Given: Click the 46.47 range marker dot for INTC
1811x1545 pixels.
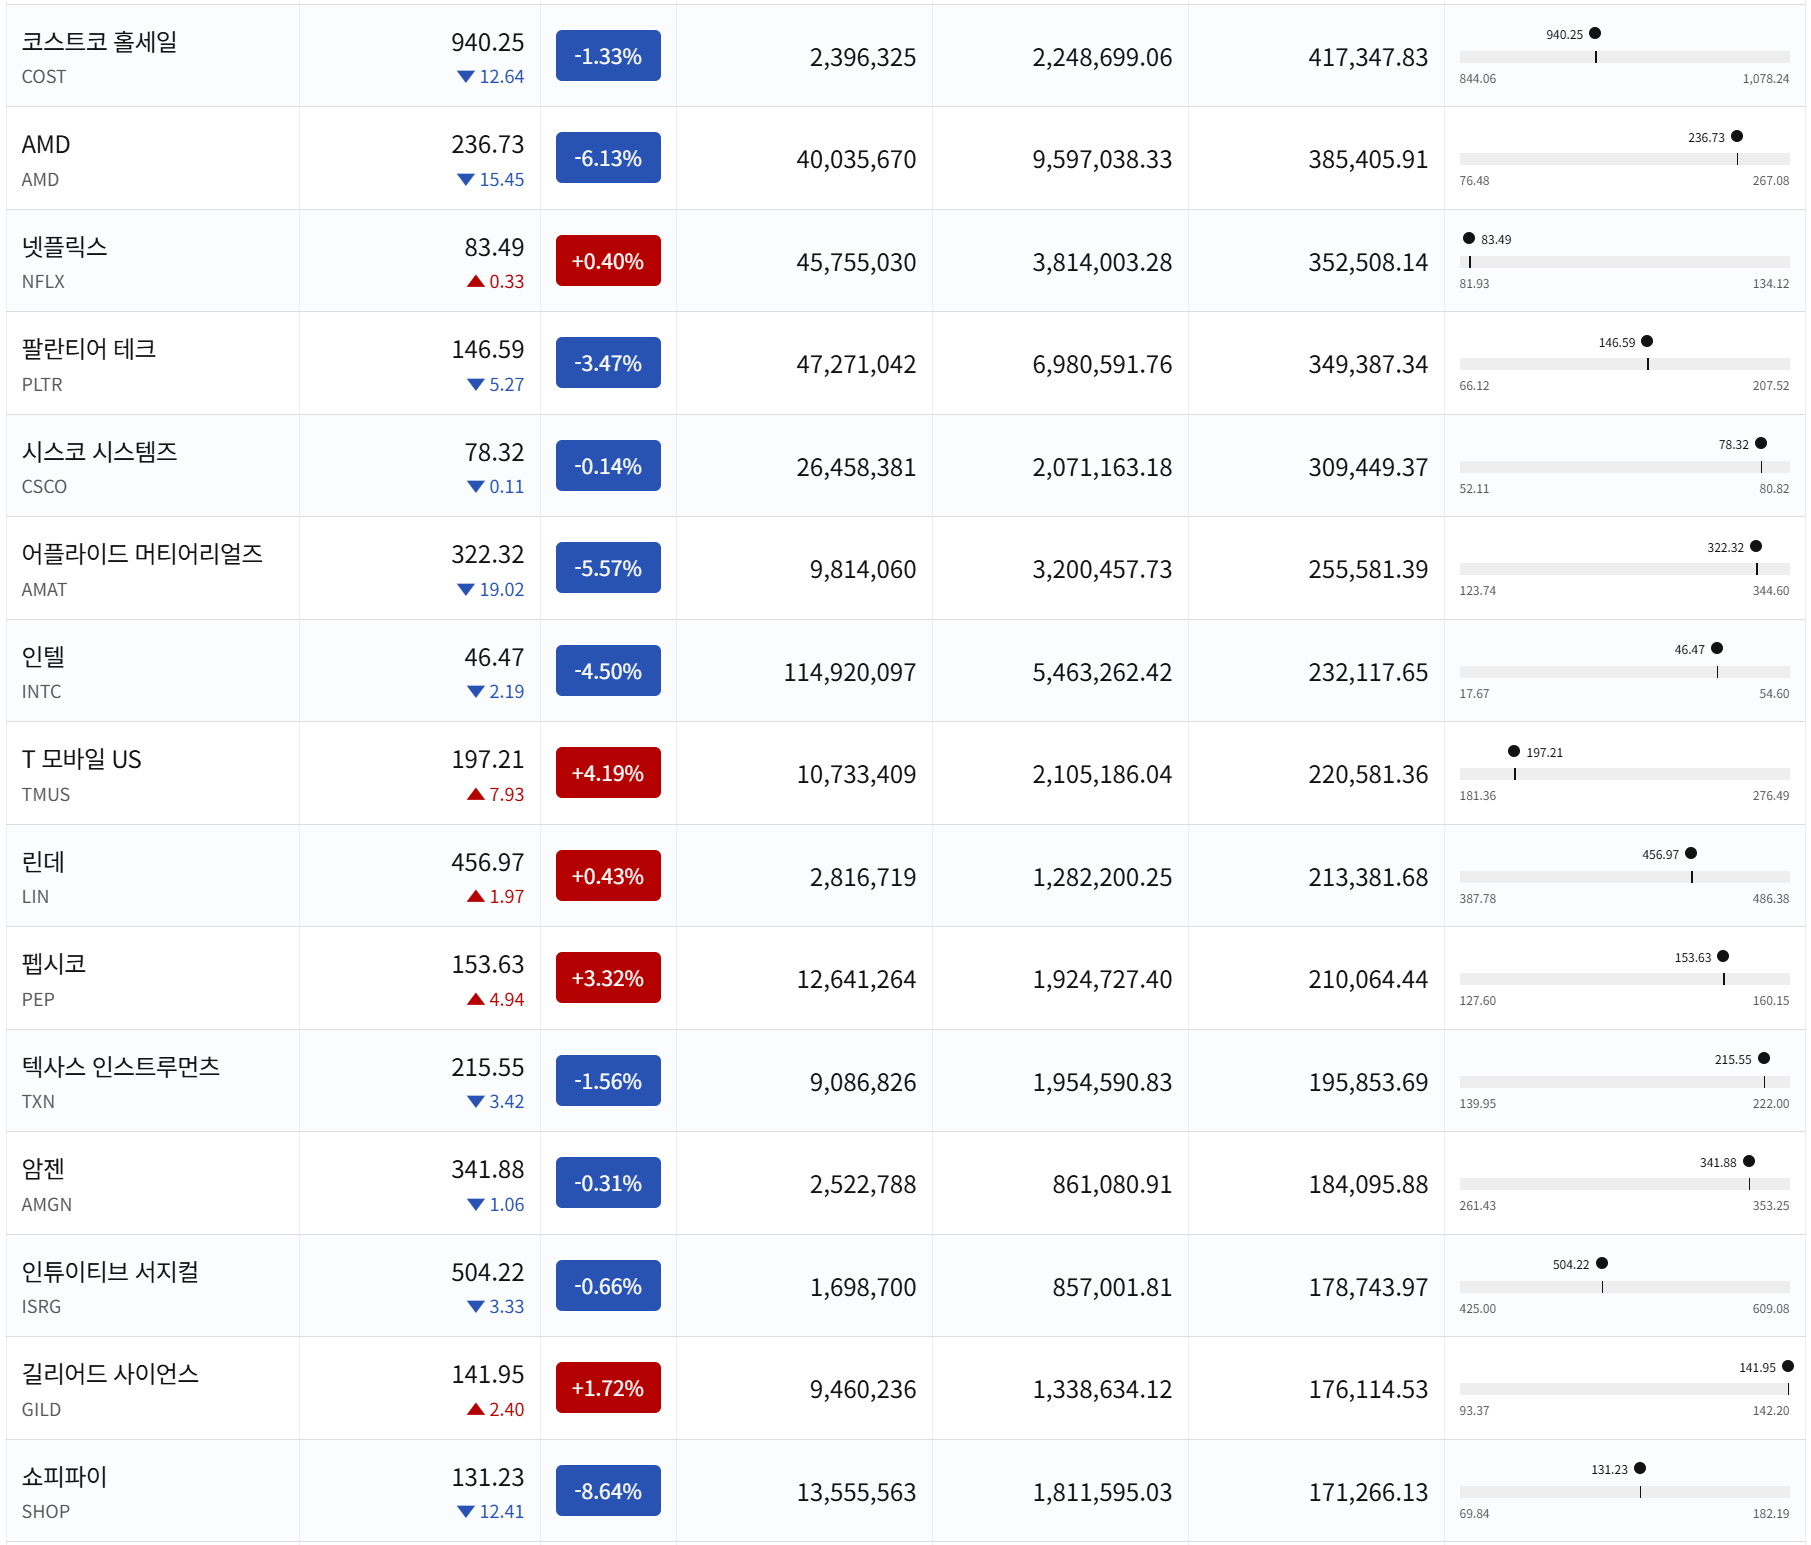Looking at the screenshot, I should pos(1717,648).
